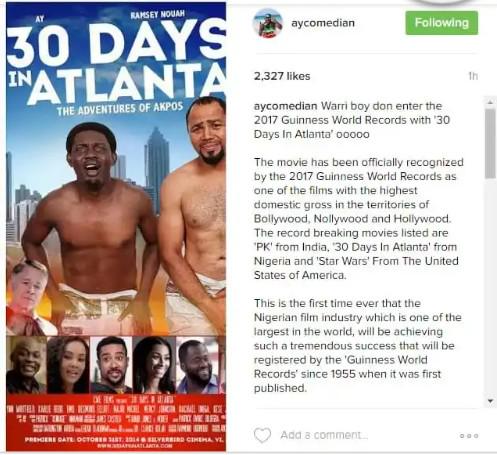The width and height of the screenshot is (497, 455).
Task: Open the three-dot more options menu
Action: coord(469,436)
